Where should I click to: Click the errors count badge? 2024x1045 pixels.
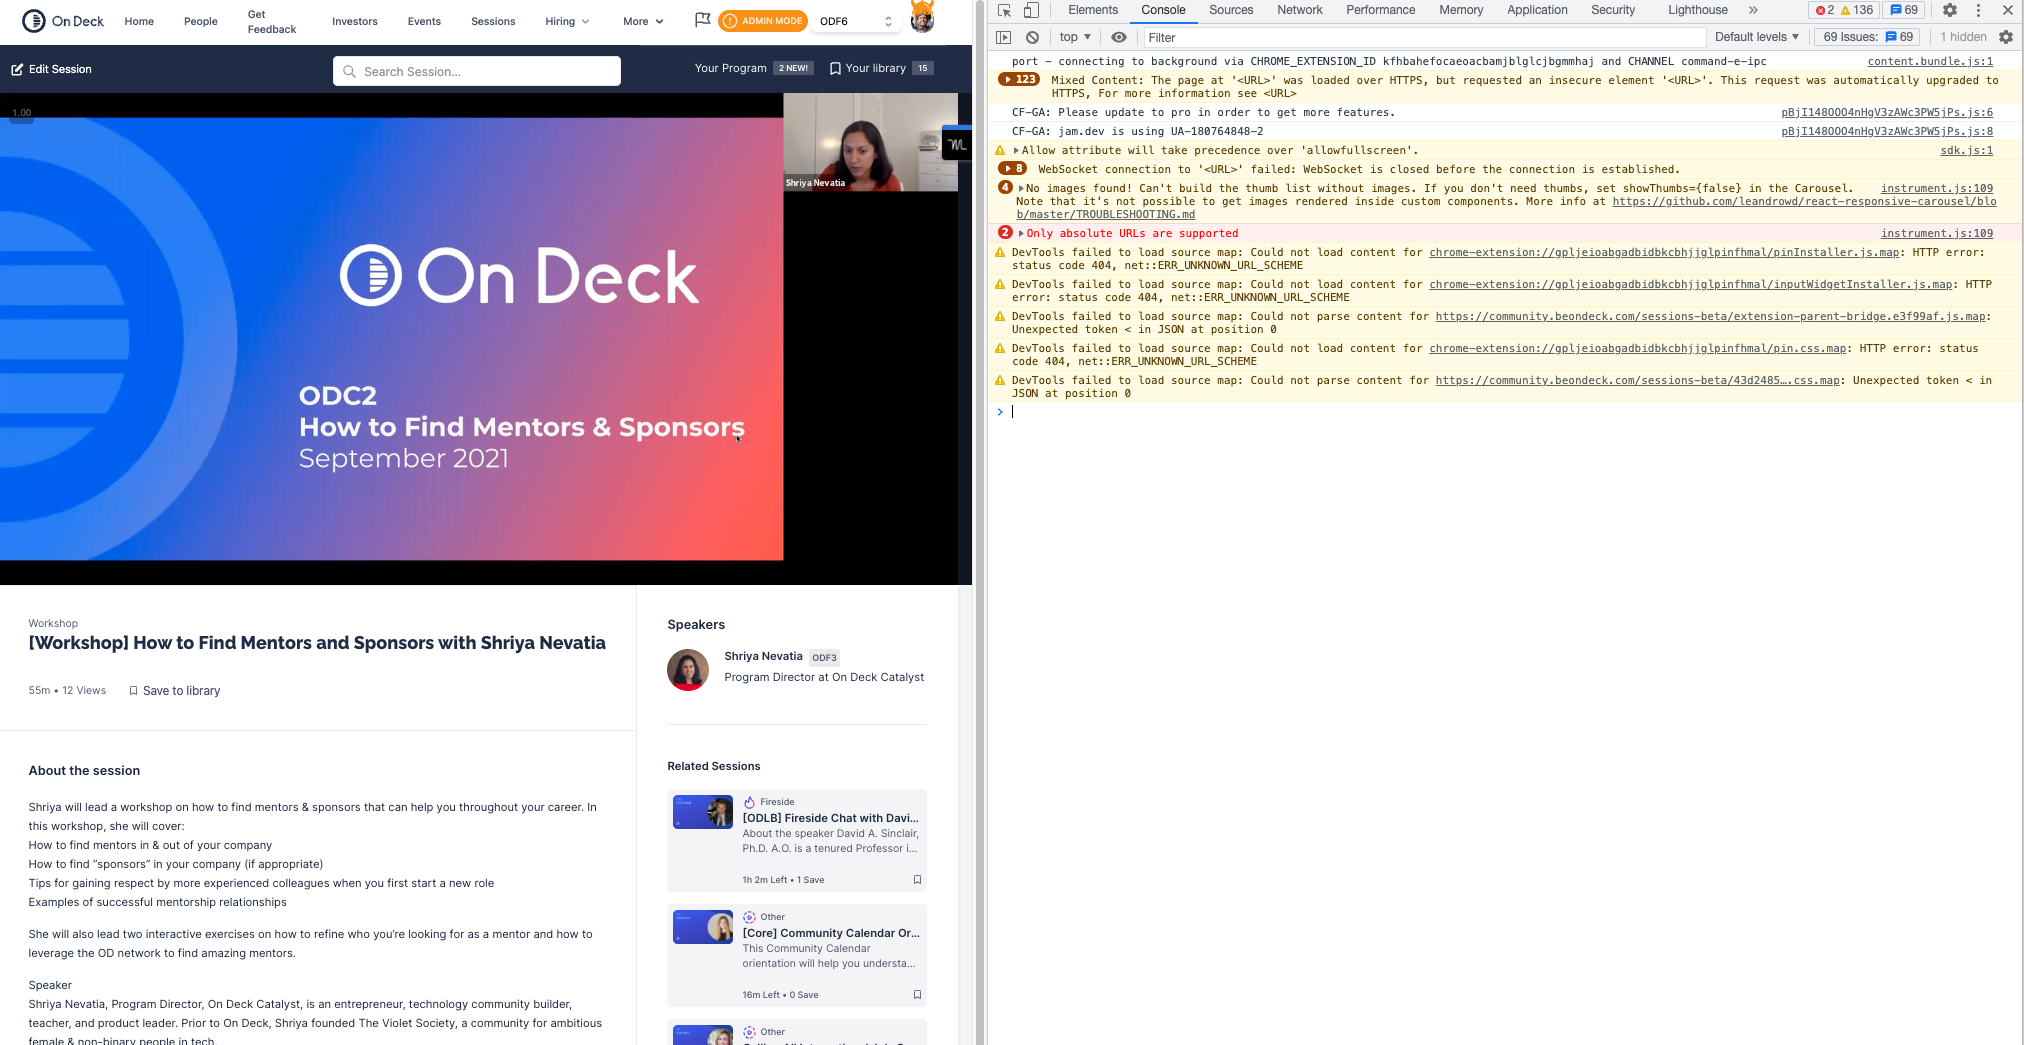click(1825, 10)
